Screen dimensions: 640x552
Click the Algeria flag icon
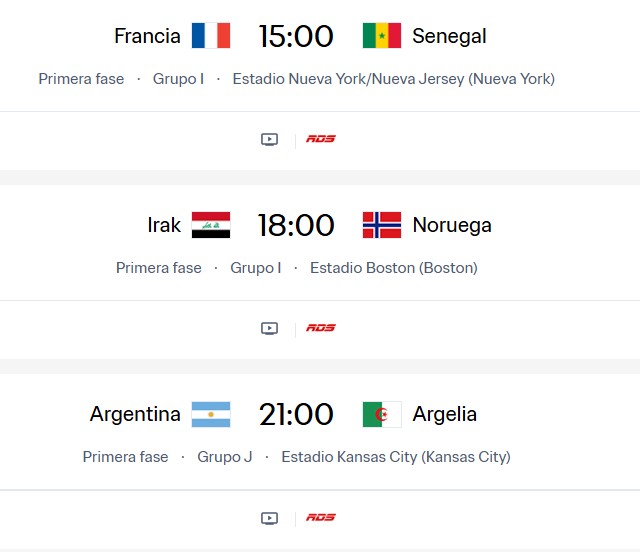381,414
